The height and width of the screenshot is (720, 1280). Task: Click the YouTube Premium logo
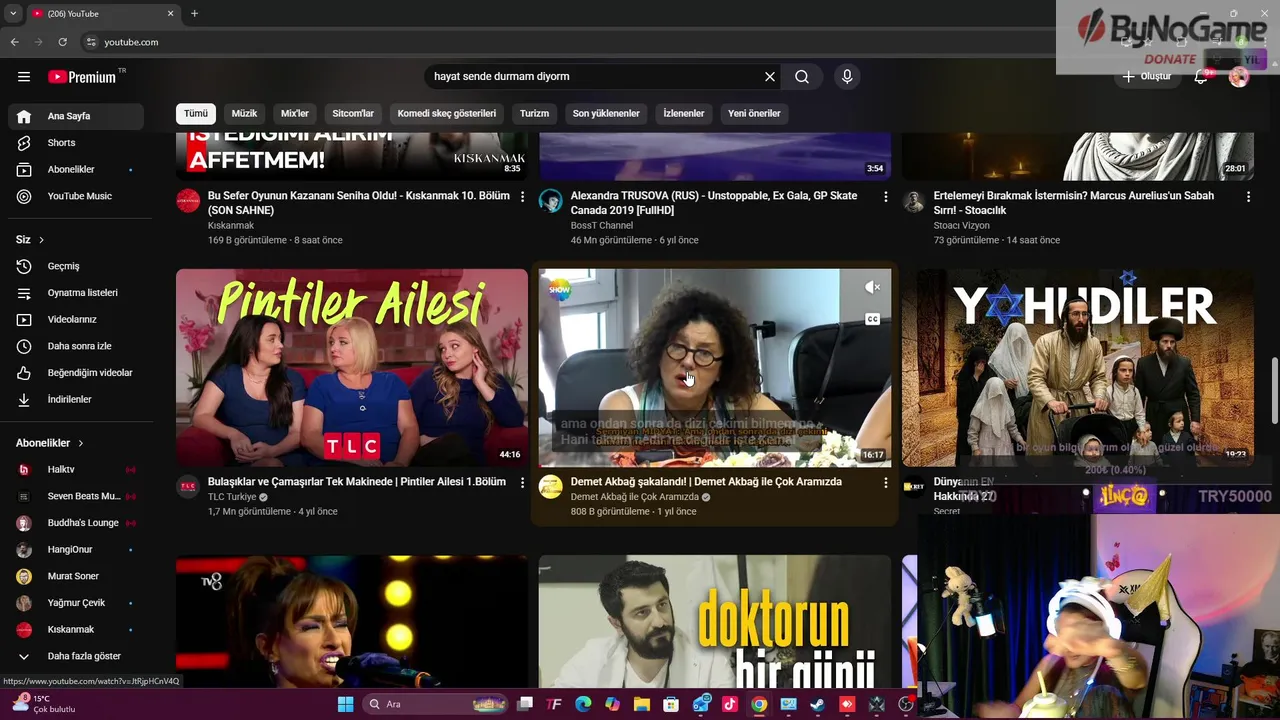click(83, 77)
